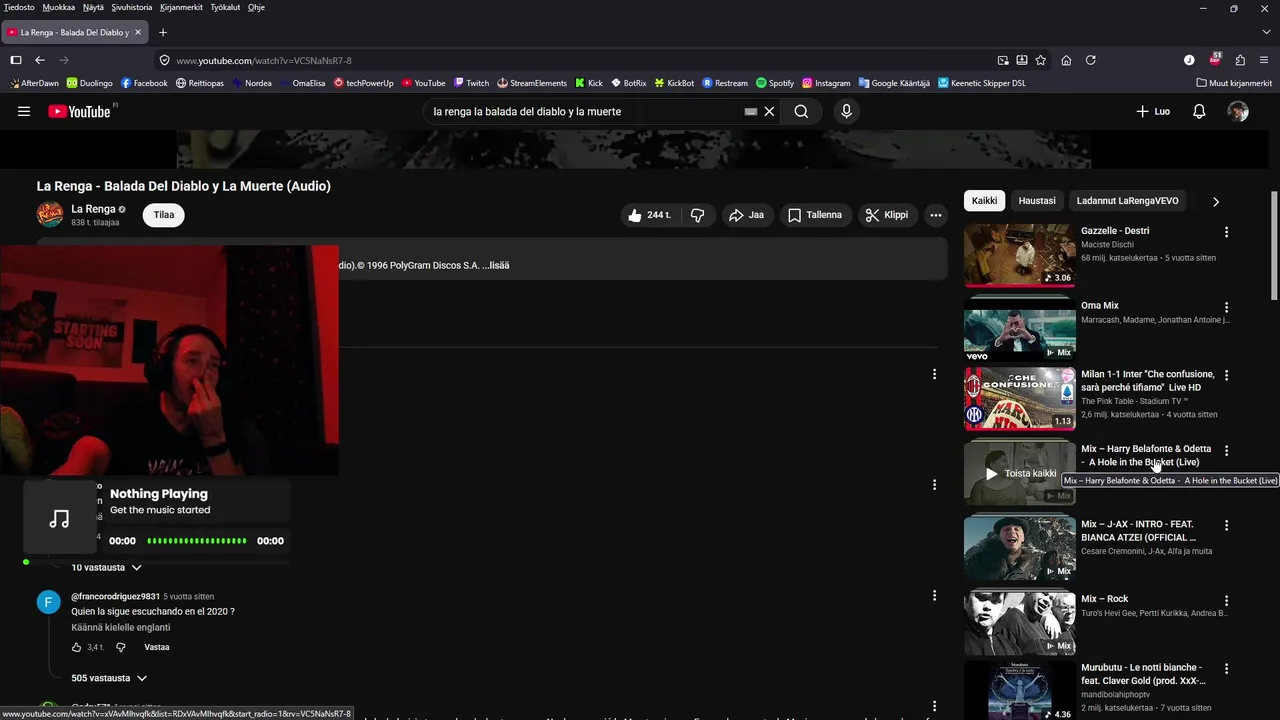Viewport: 1280px width, 720px height.
Task: Show more filter chips with right arrow
Action: [1216, 201]
